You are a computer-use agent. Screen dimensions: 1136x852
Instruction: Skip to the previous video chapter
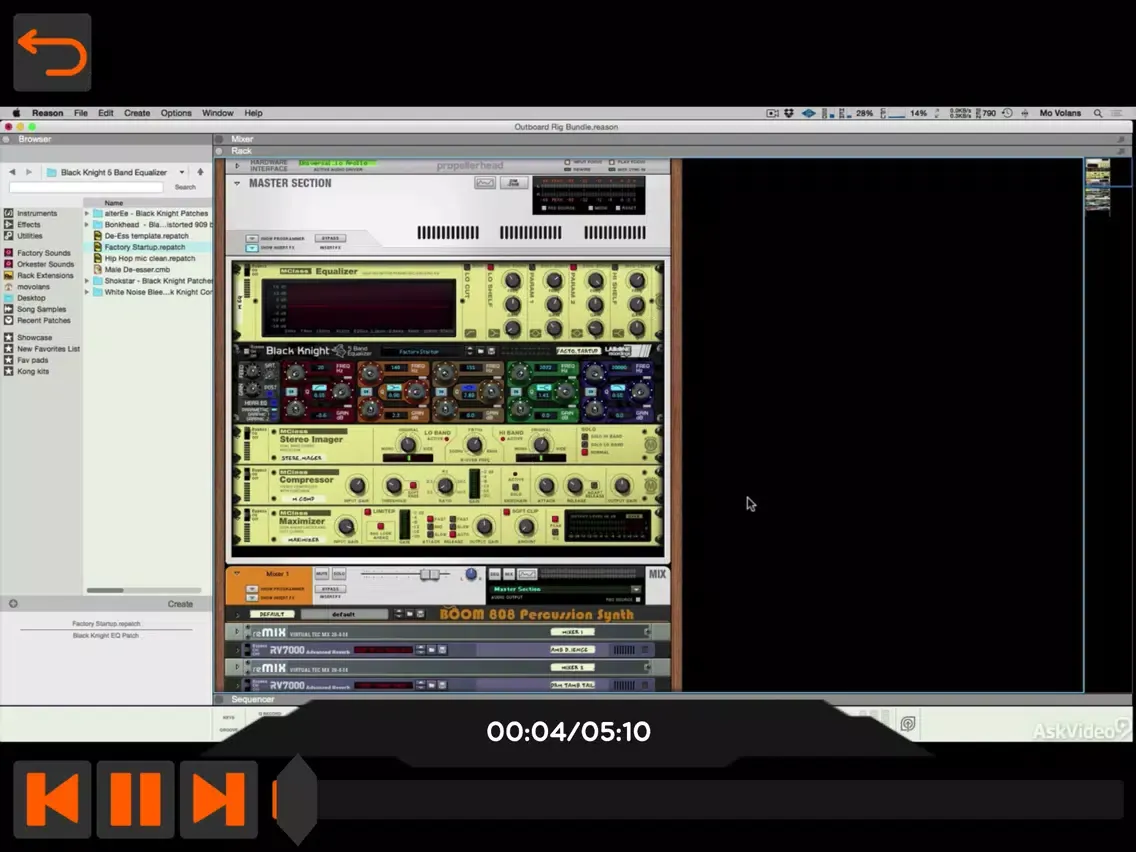52,799
